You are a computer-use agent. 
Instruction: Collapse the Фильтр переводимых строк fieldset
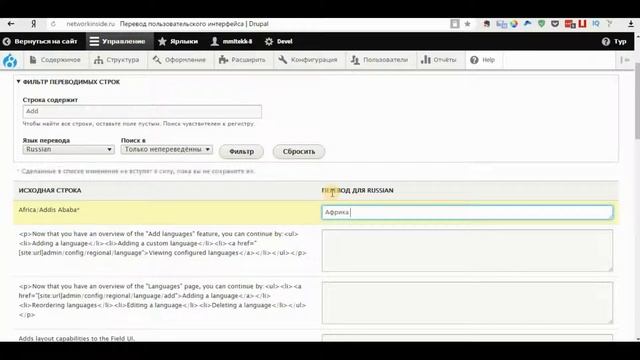69,82
